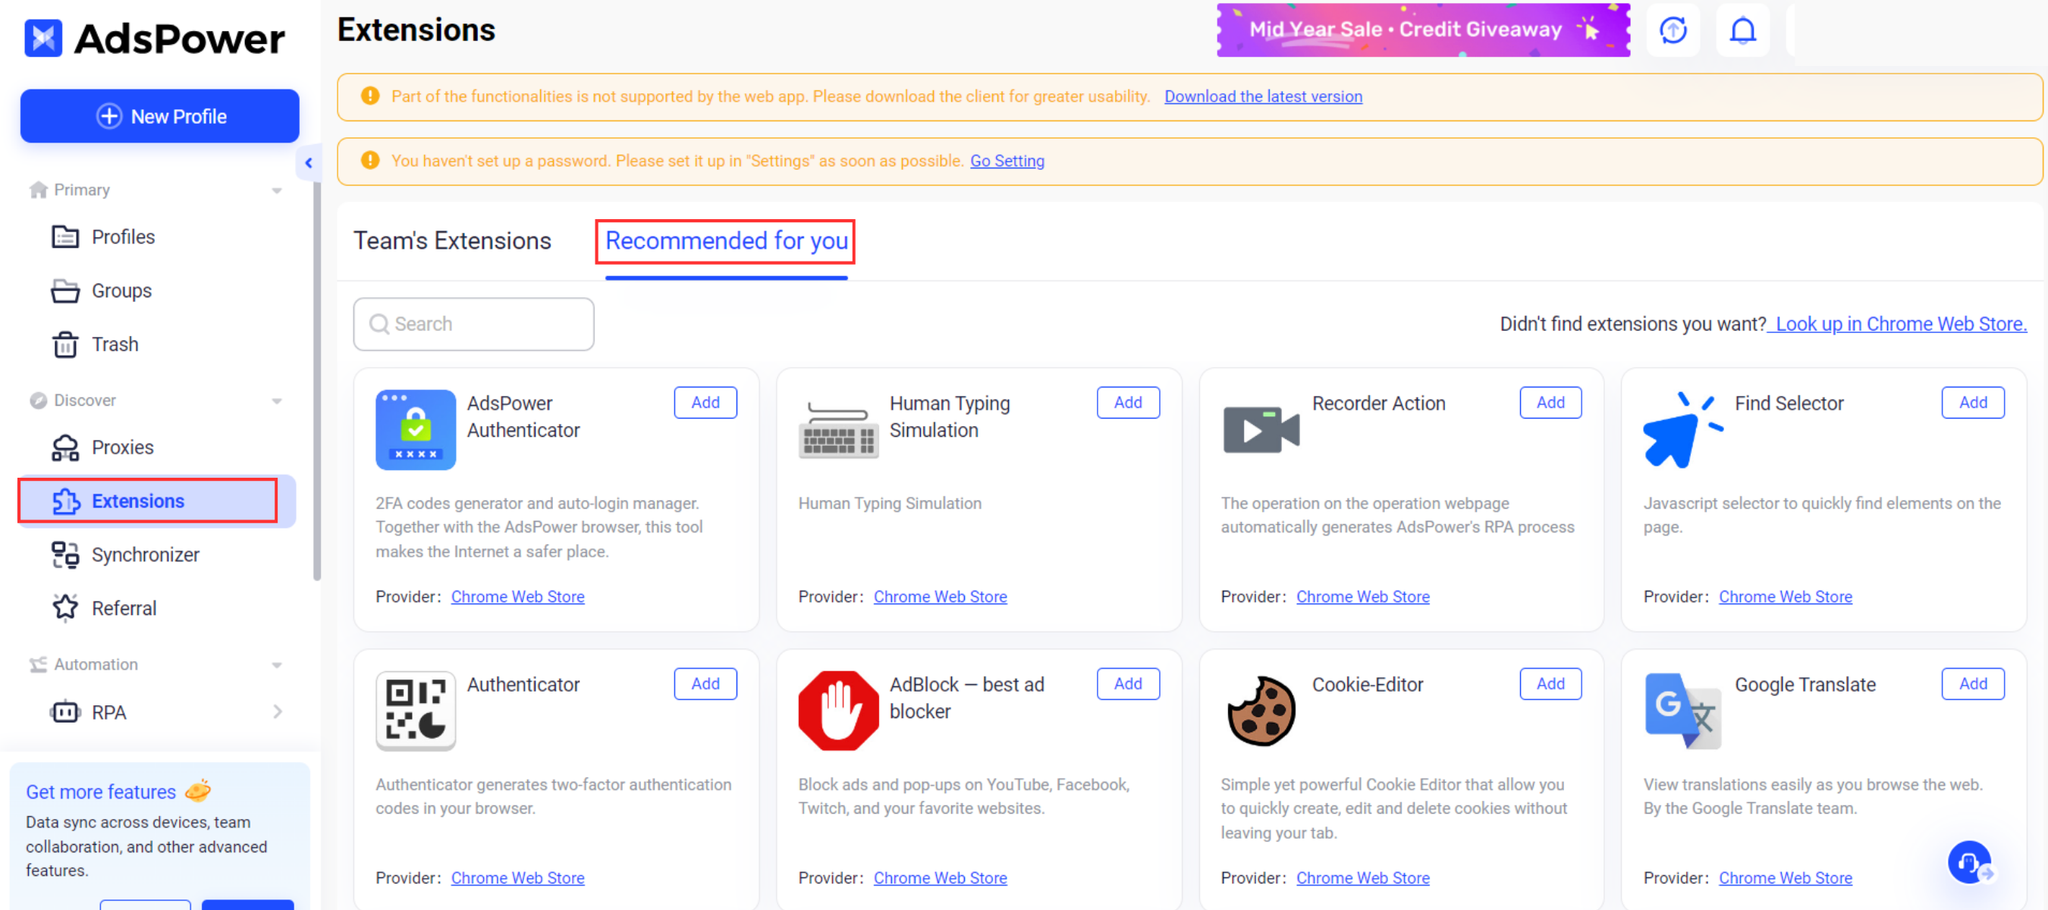Follow the Go Setting link
Viewport: 2048px width, 910px height.
(1007, 161)
